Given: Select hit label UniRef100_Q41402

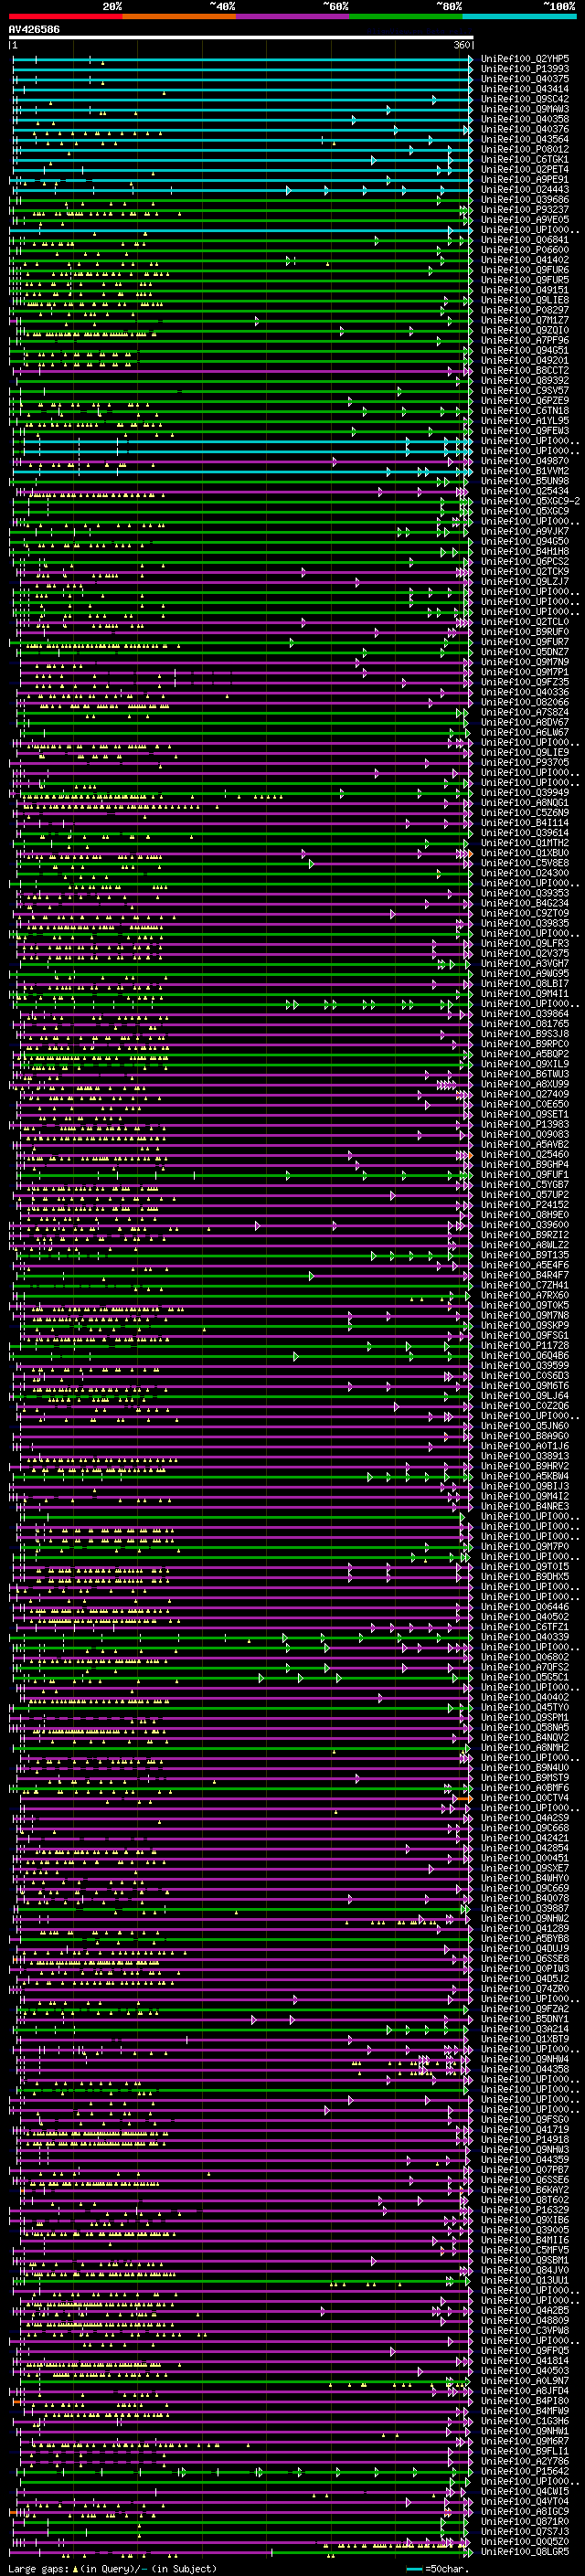Looking at the screenshot, I should click(525, 260).
